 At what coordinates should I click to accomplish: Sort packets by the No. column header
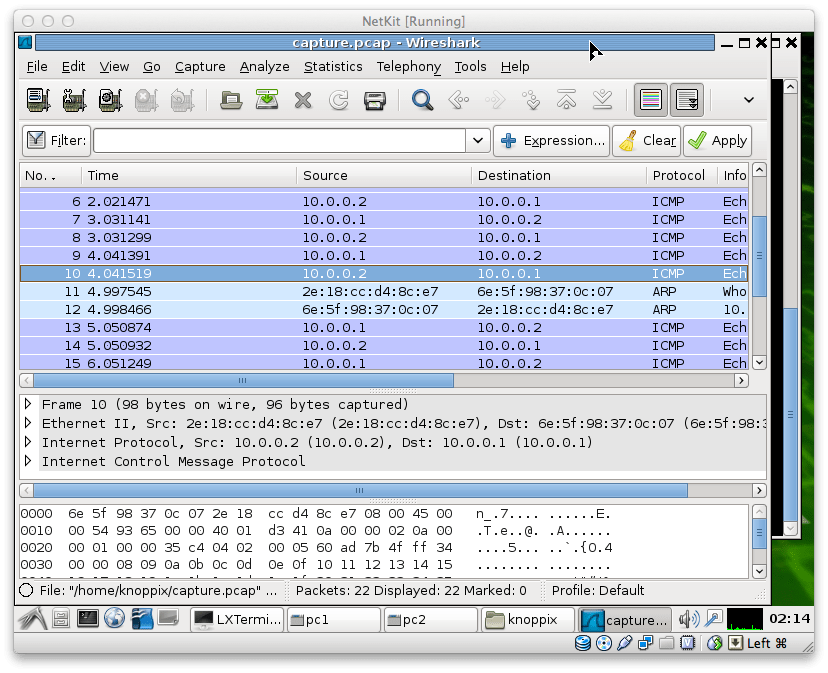tap(51, 175)
